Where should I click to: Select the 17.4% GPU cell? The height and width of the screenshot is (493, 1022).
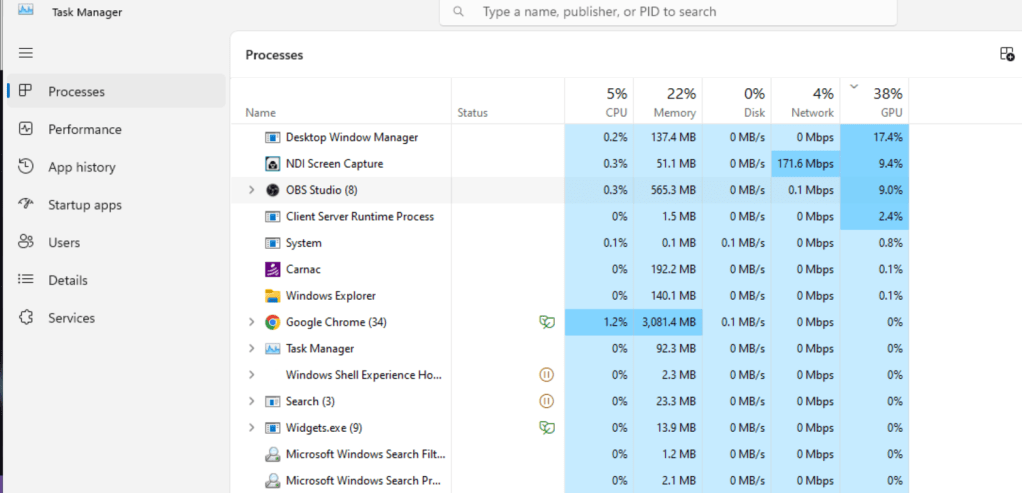[x=875, y=138]
